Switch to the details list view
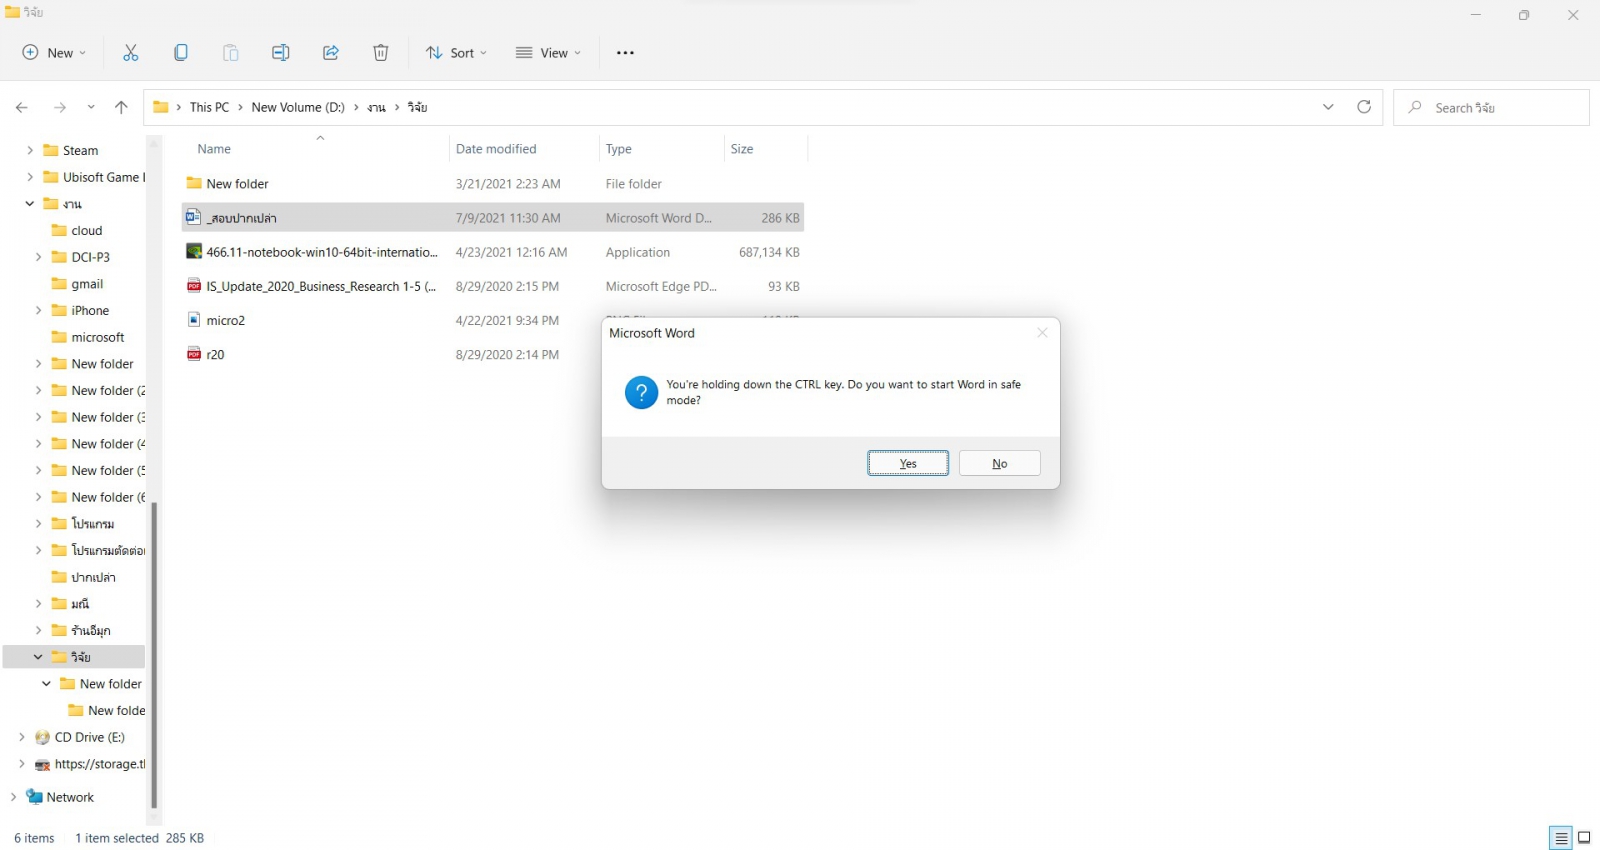The width and height of the screenshot is (1600, 850). 1561,838
